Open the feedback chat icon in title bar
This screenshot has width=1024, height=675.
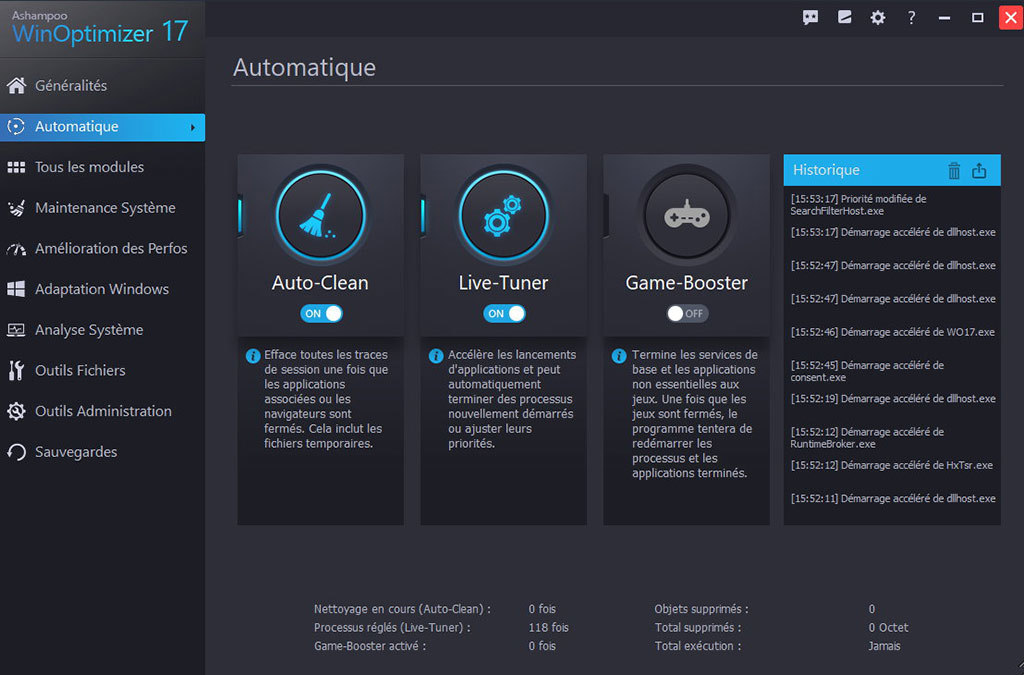coord(811,18)
